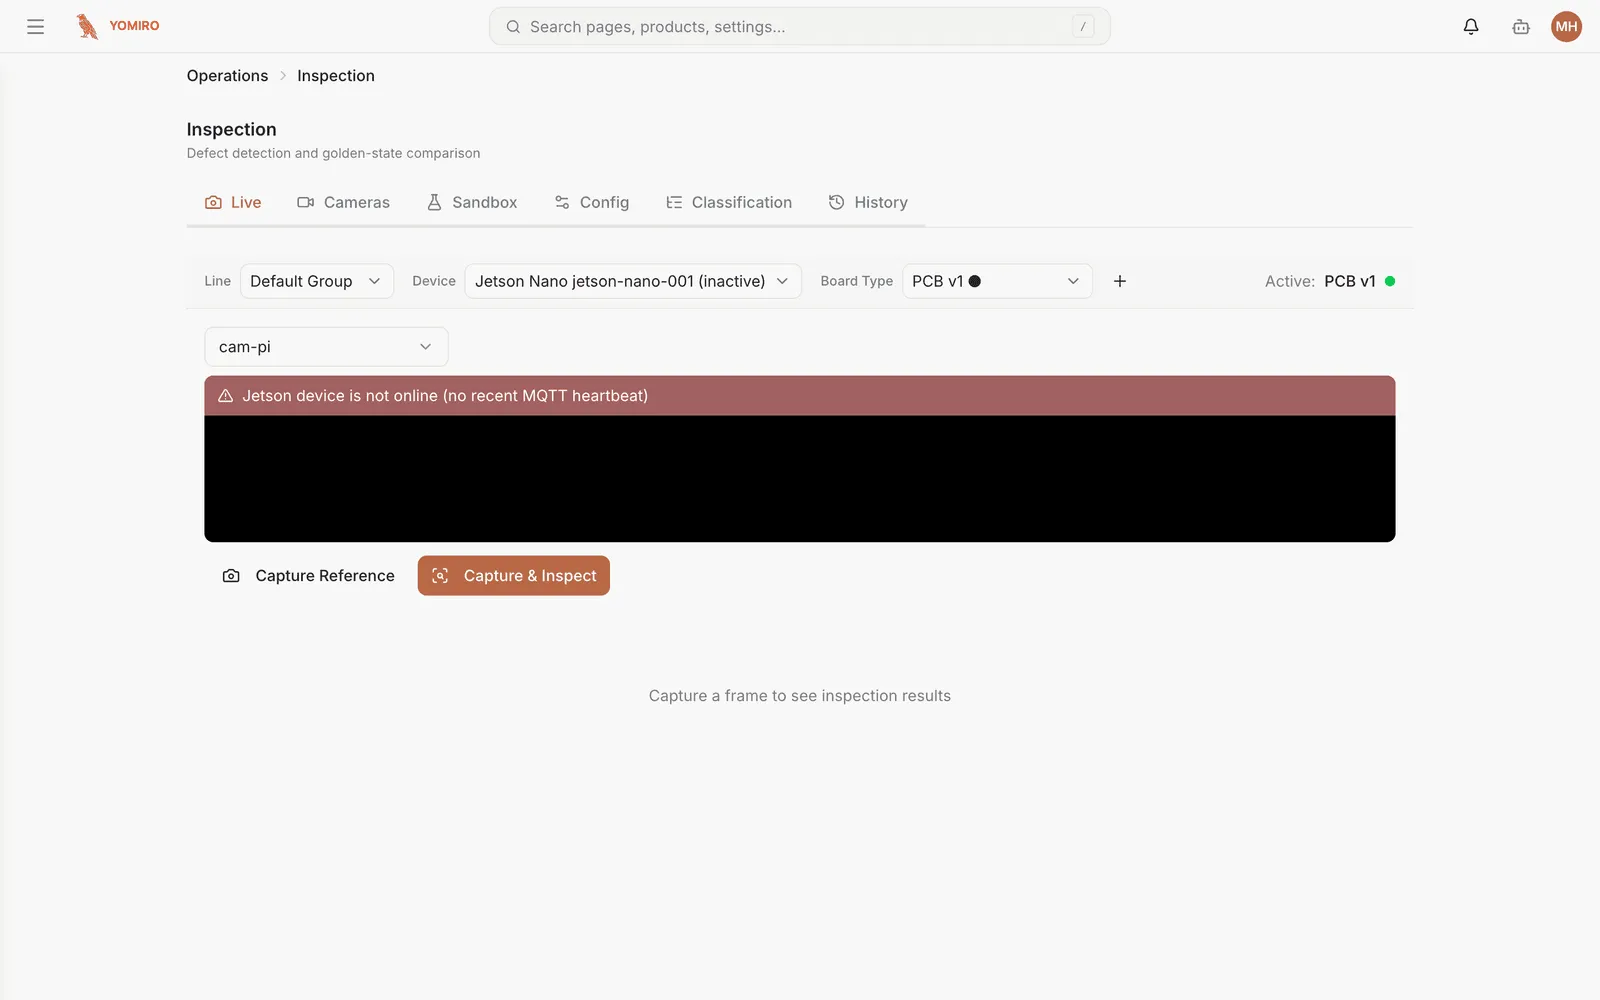Click the slash shortcut badge in search

1083,27
